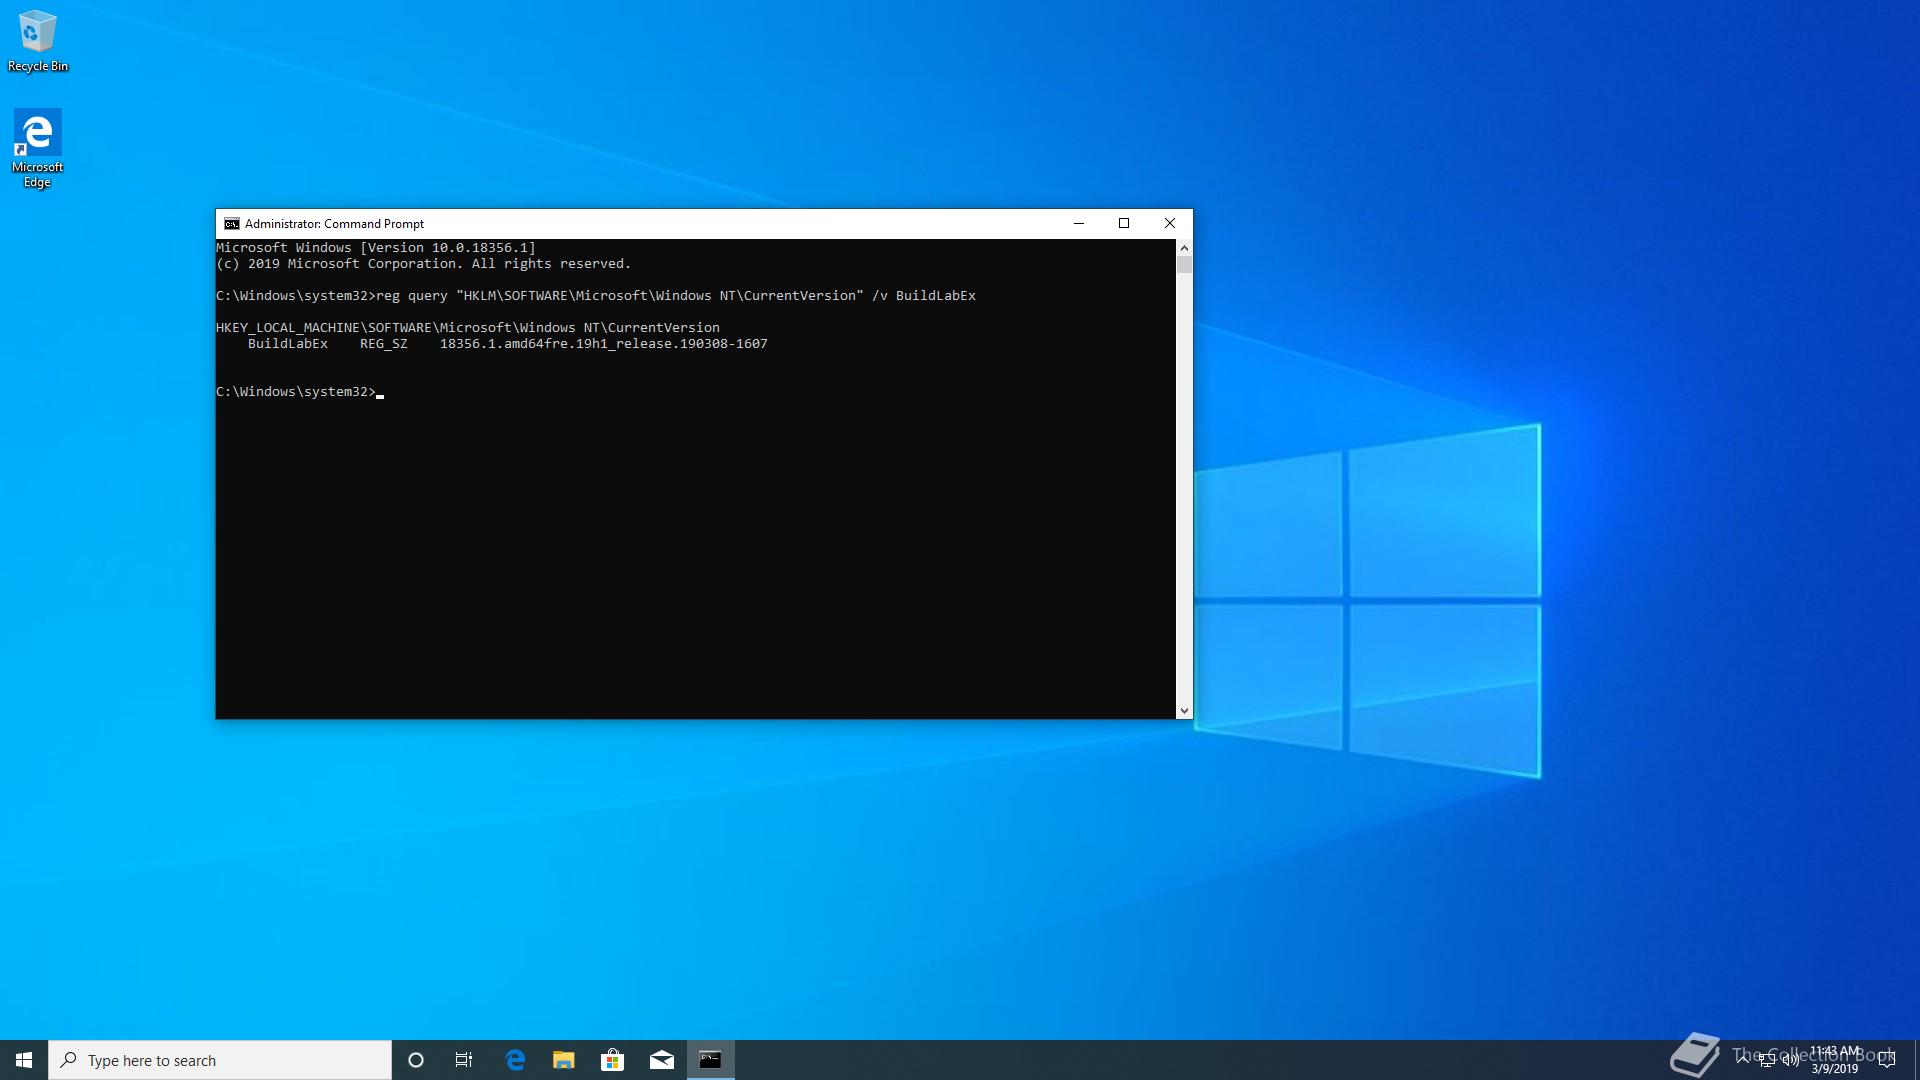Viewport: 1920px width, 1080px height.
Task: Open Task View on the taskbar
Action: (464, 1060)
